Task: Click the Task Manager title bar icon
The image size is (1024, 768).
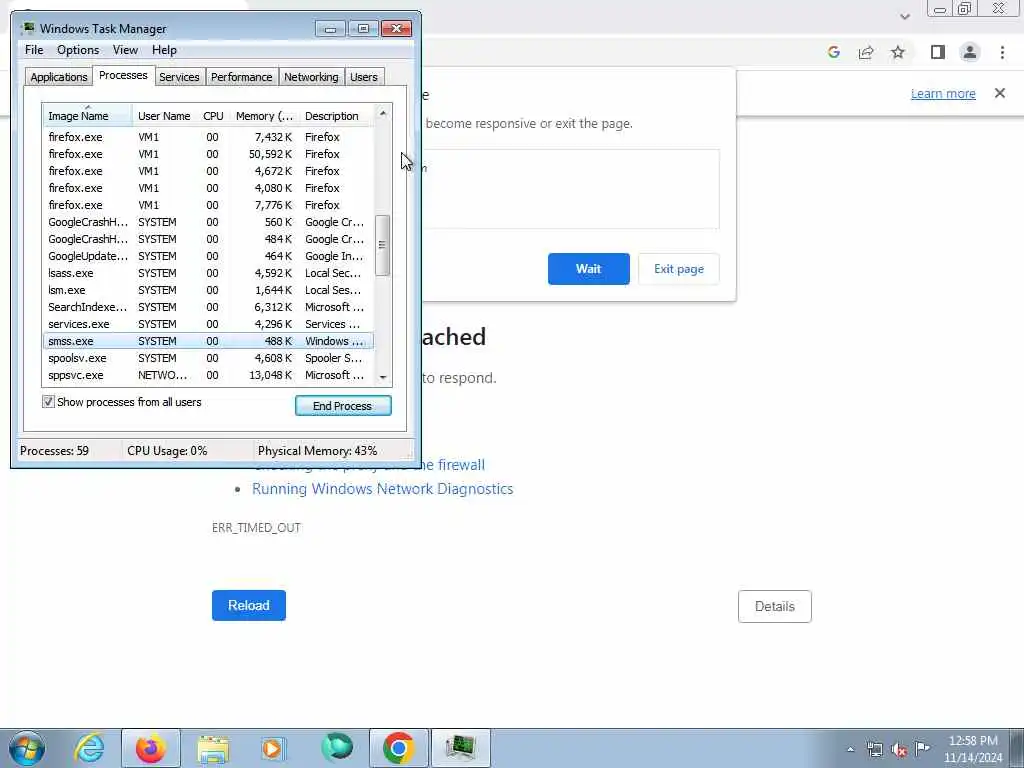Action: tap(27, 28)
